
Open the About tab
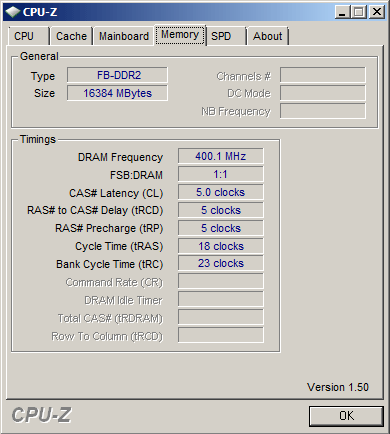coord(267,36)
